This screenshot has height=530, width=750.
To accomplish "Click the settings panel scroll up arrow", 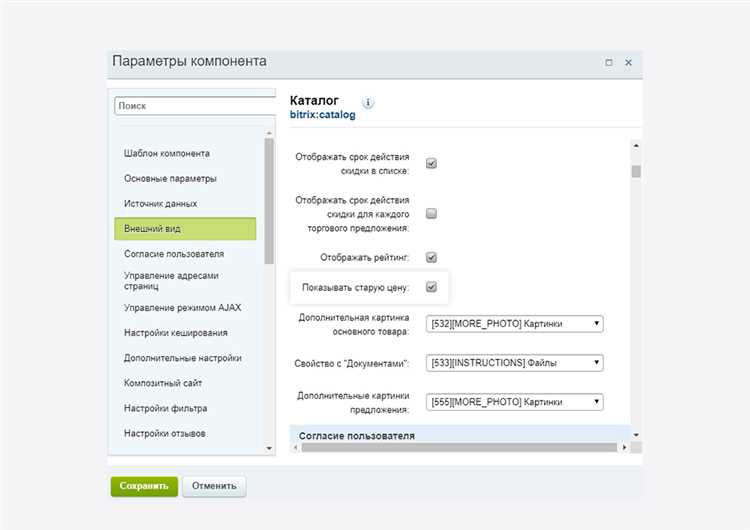I will pyautogui.click(x=636, y=145).
